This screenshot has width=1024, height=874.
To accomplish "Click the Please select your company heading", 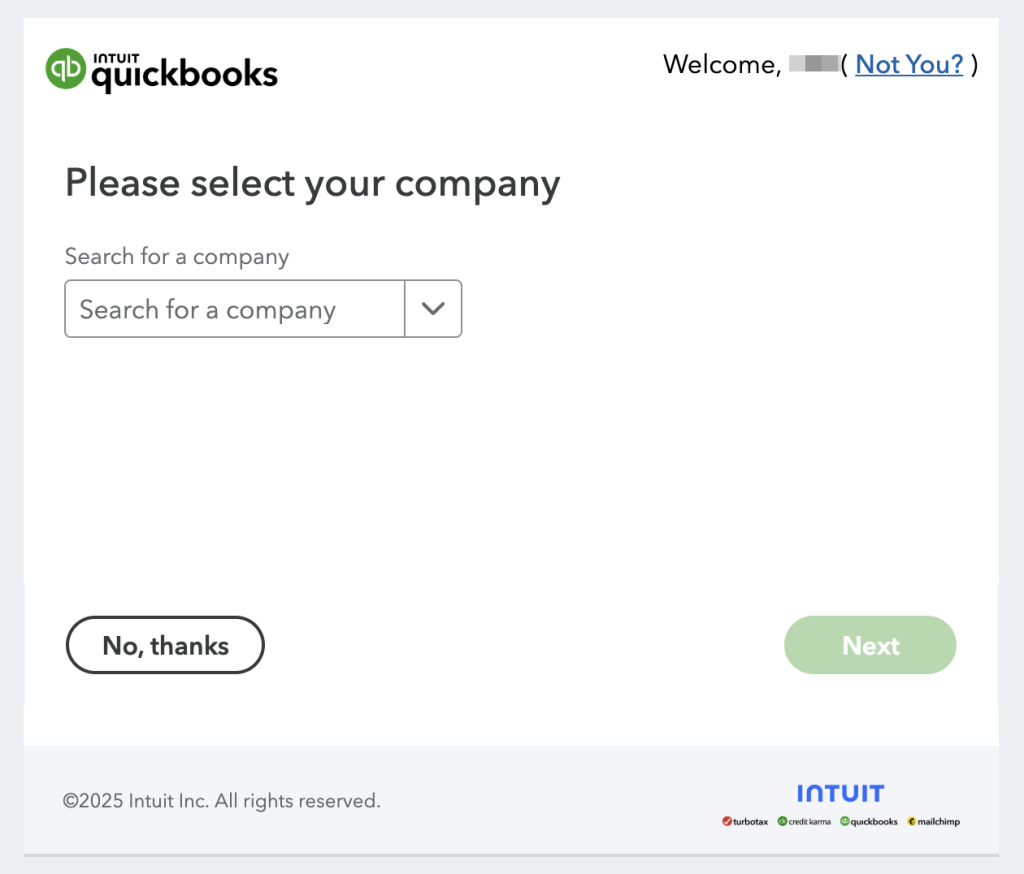I will pos(312,183).
